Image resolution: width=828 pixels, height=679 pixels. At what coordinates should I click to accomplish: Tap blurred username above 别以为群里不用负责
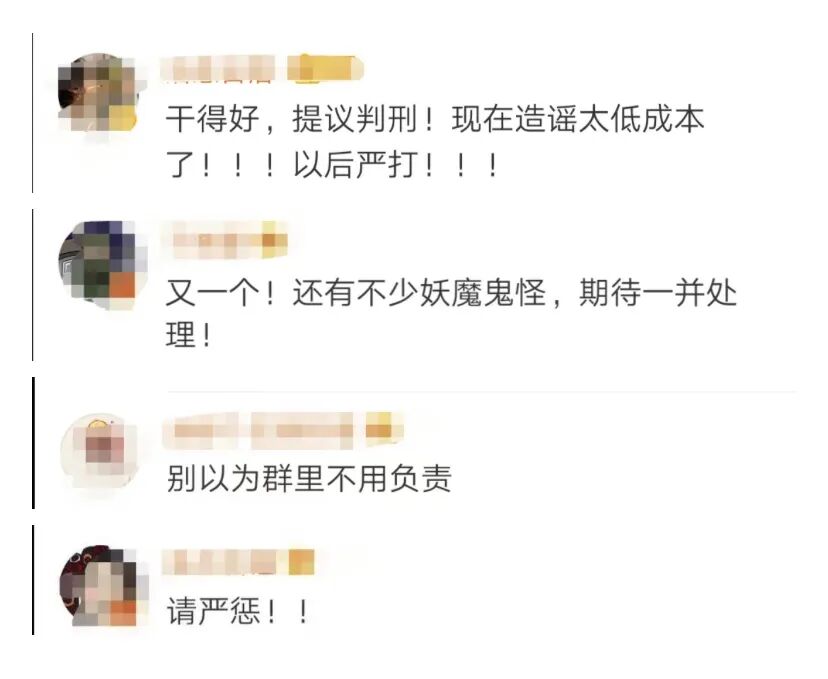(259, 431)
